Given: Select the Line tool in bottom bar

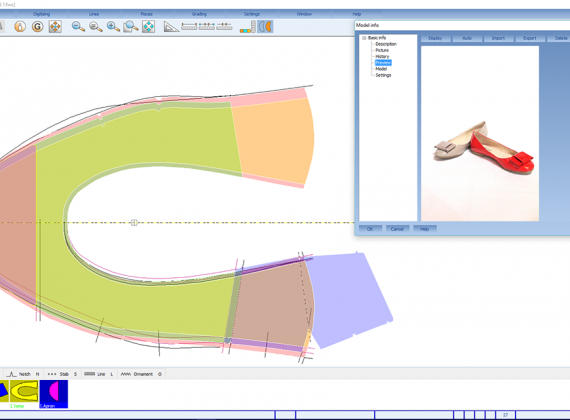Looking at the screenshot, I should [99, 374].
